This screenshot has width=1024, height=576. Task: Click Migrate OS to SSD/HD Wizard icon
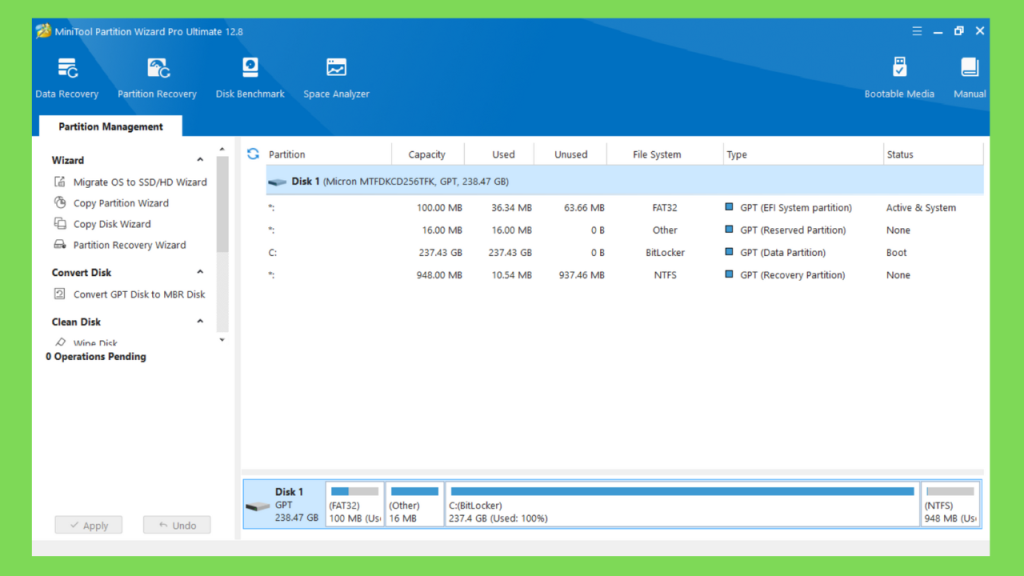click(60, 182)
